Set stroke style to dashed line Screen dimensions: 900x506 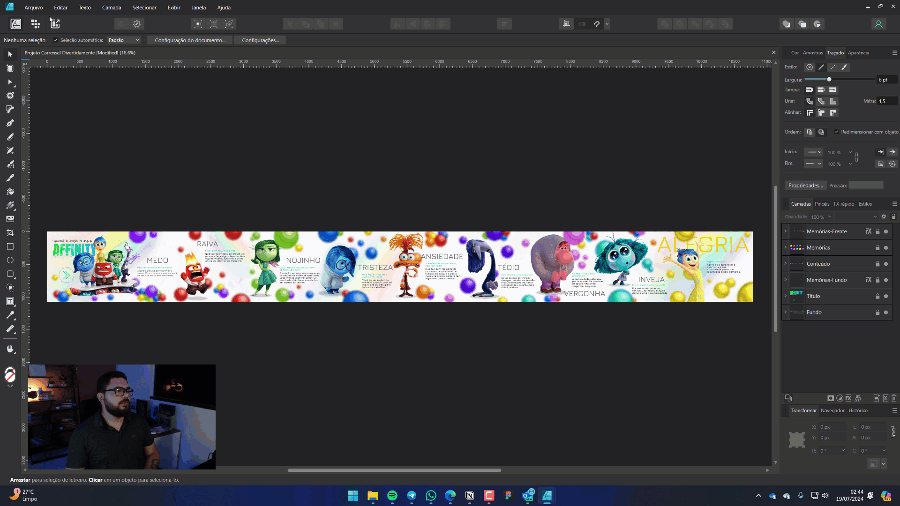(833, 67)
